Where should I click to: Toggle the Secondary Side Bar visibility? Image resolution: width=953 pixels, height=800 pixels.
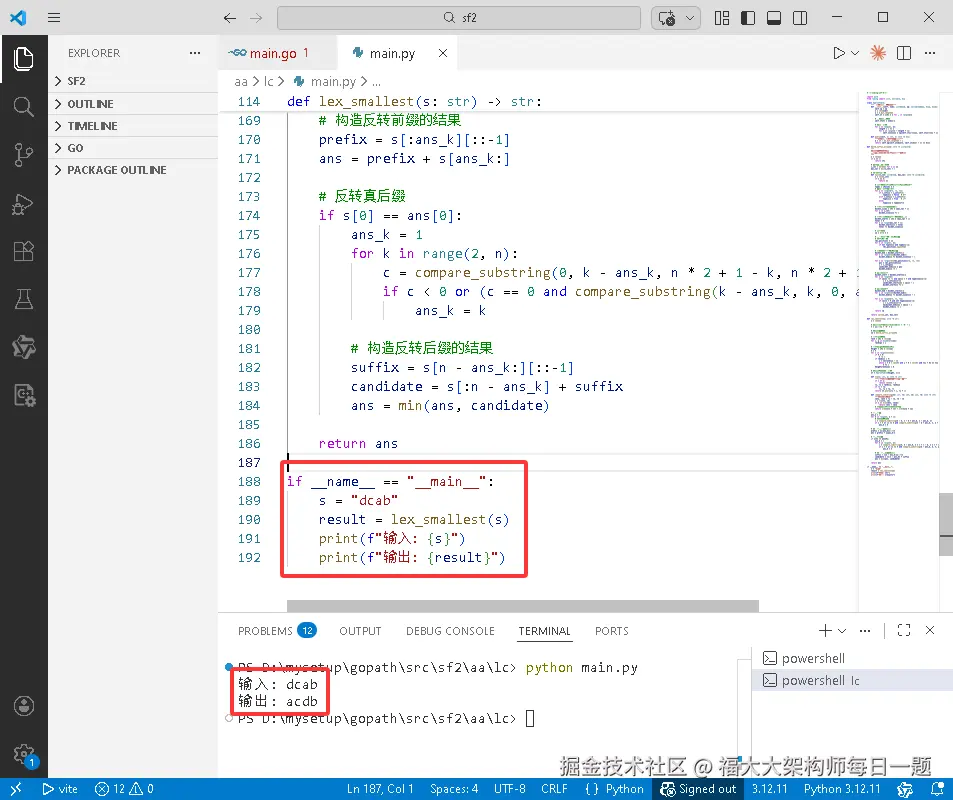798,18
